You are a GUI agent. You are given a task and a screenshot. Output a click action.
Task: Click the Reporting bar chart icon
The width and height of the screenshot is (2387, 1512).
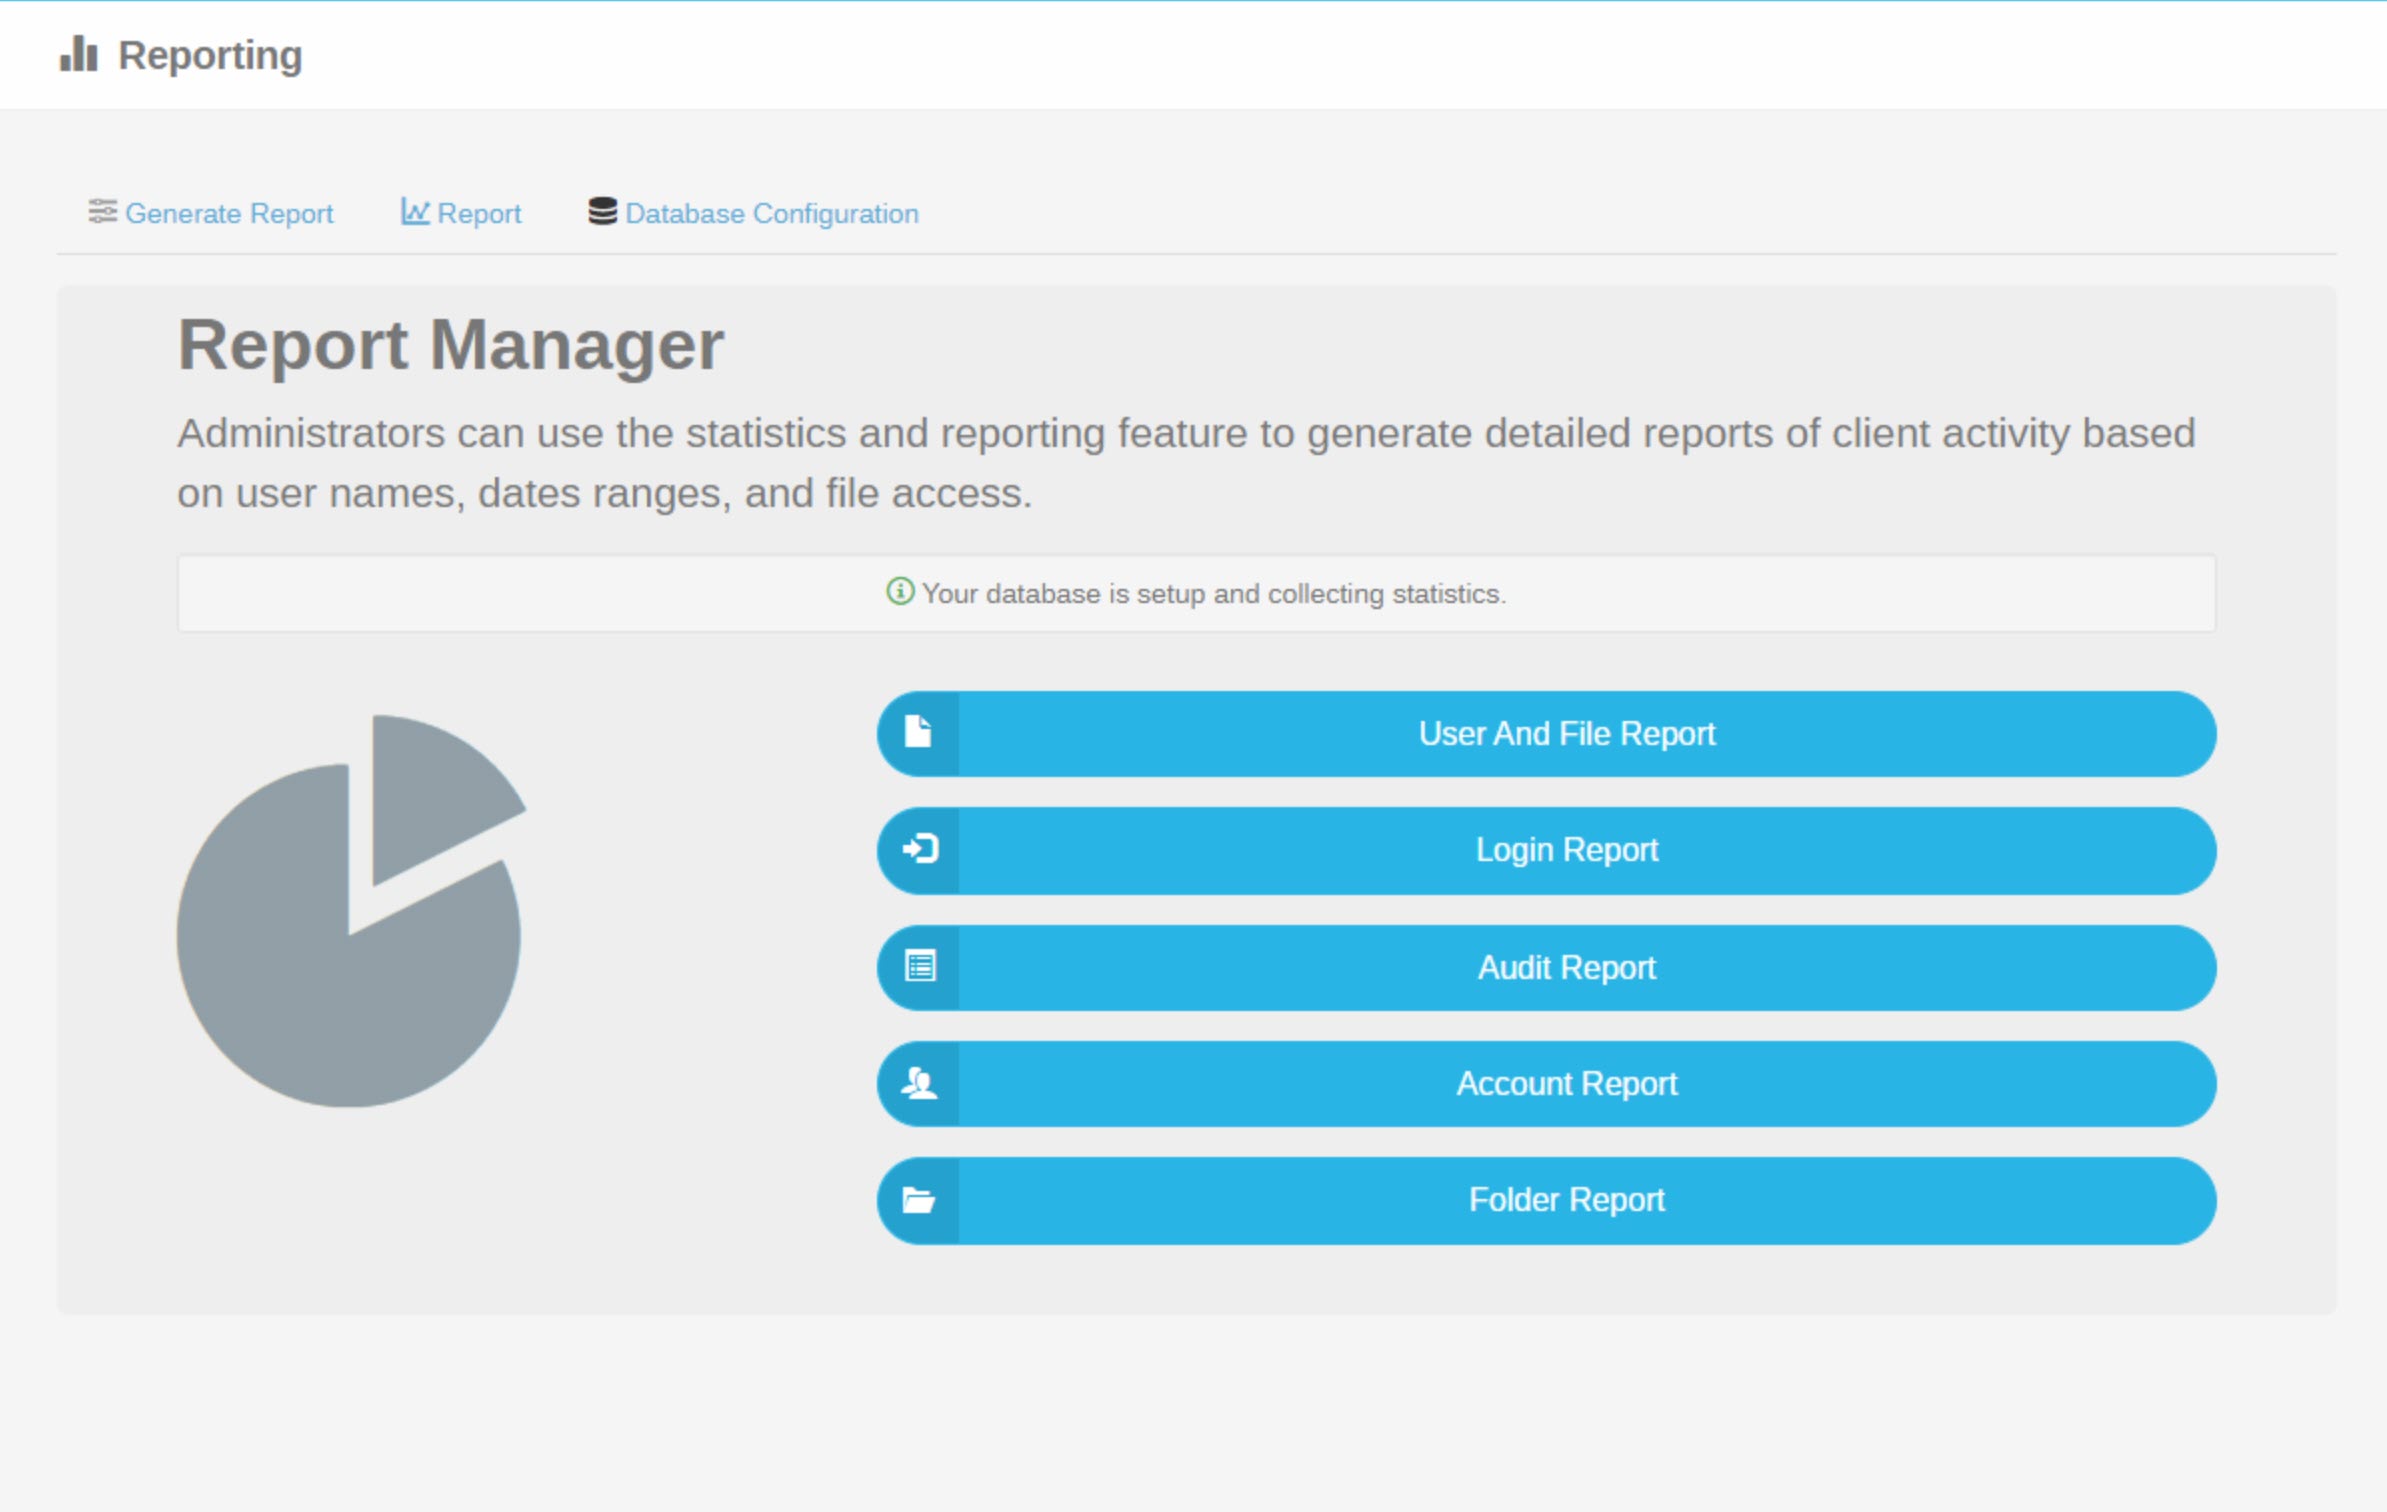tap(79, 54)
